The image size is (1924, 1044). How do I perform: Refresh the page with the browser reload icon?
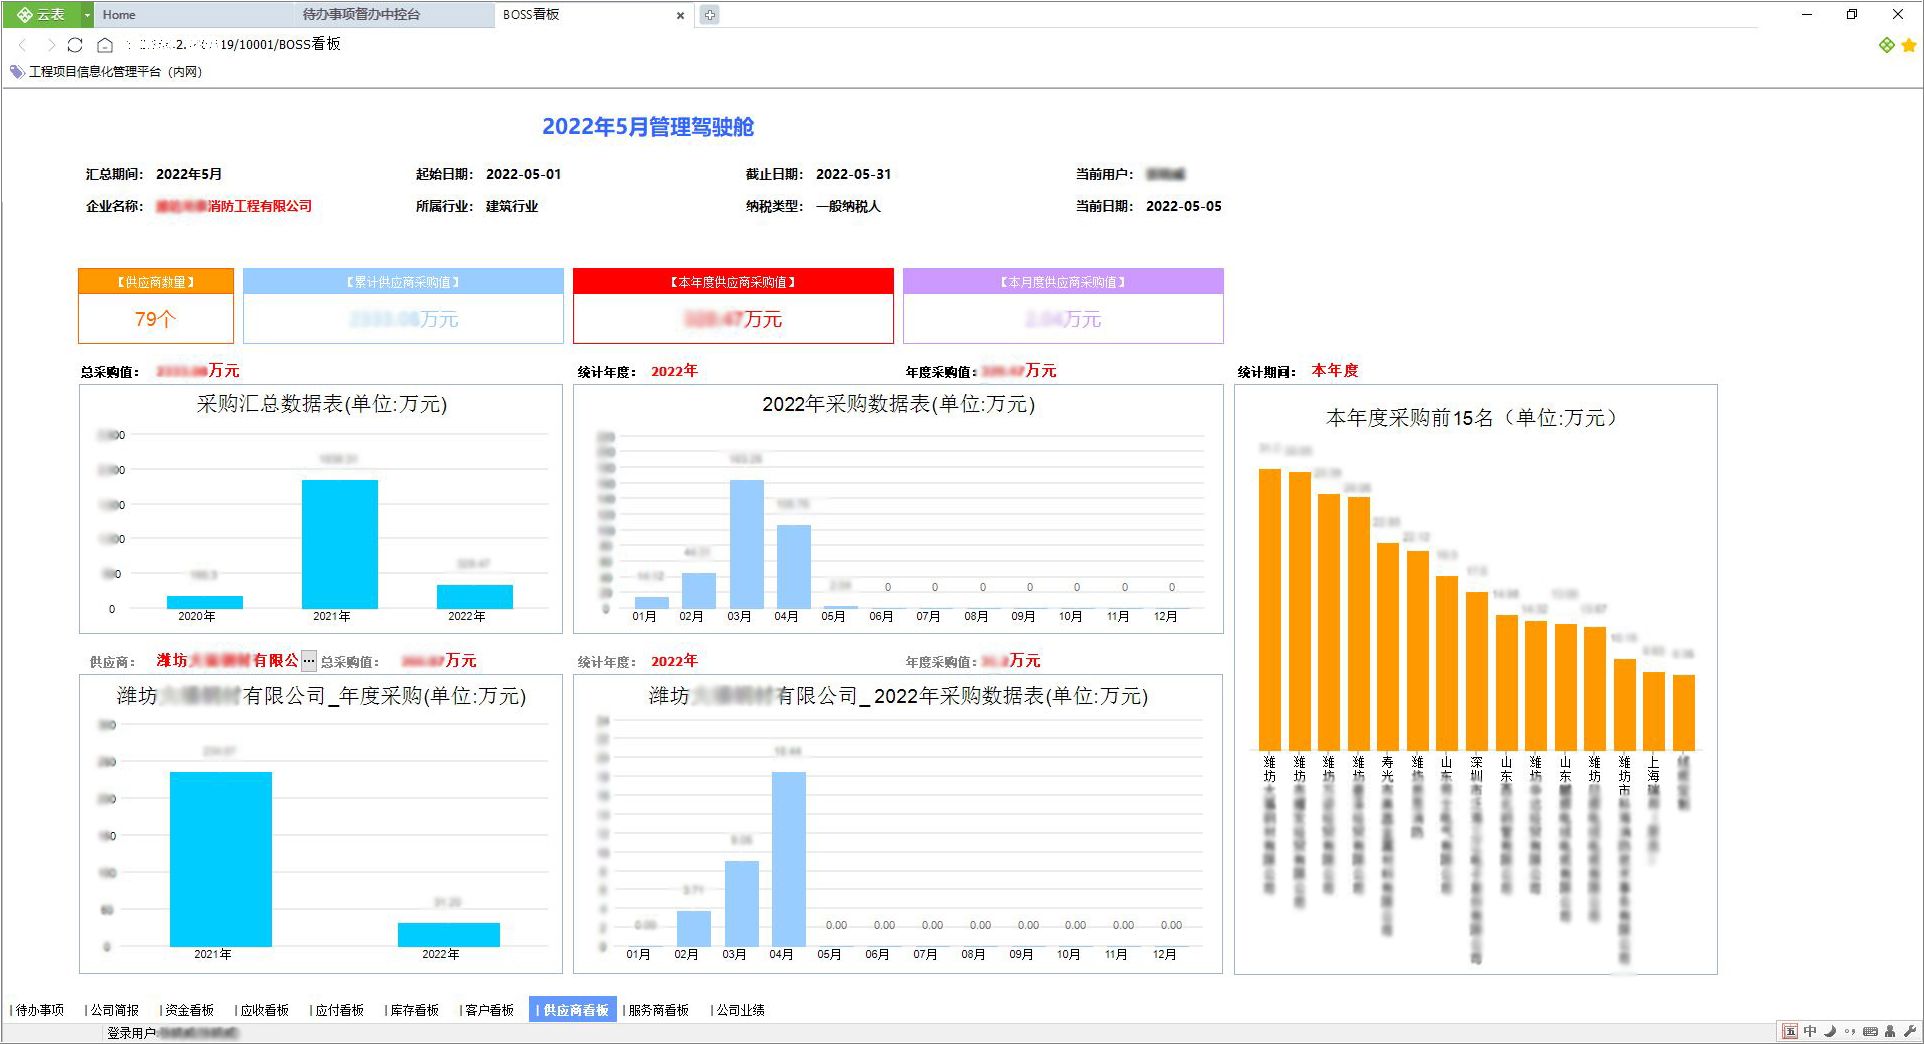[75, 45]
